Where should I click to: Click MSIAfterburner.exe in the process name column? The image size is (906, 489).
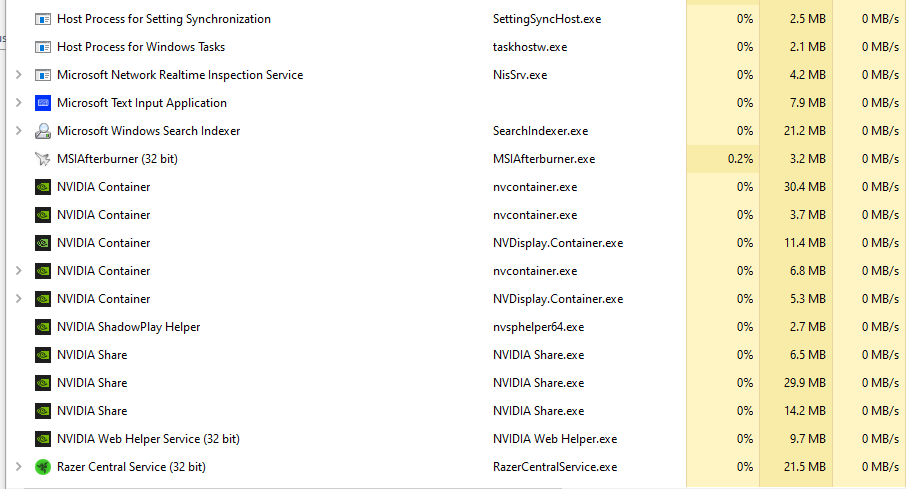(x=544, y=159)
